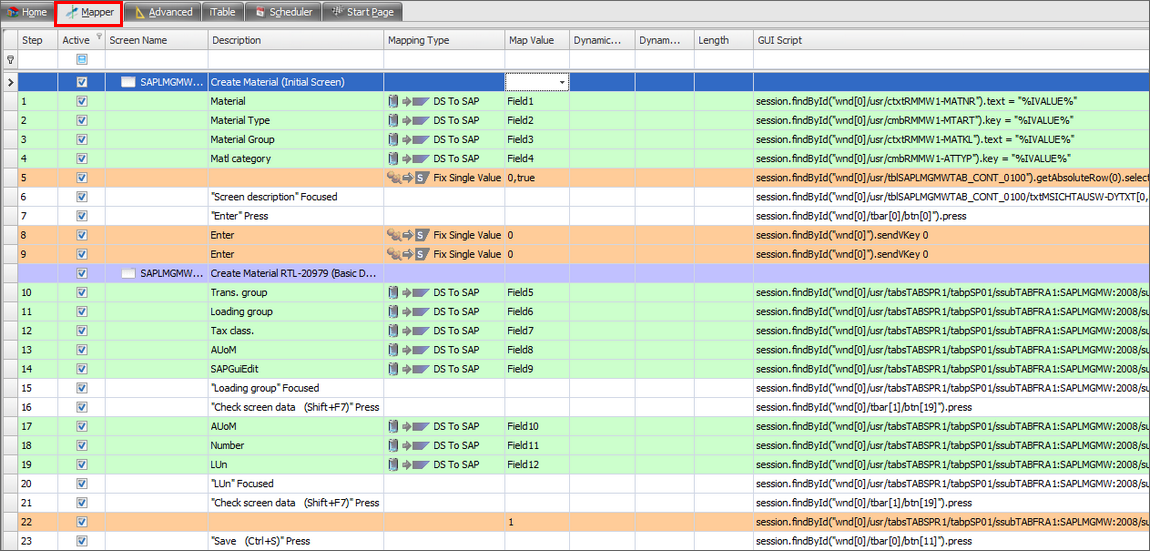Toggle Active checkbox for step 23 Save
Screen dimensions: 1150x551
click(82, 540)
